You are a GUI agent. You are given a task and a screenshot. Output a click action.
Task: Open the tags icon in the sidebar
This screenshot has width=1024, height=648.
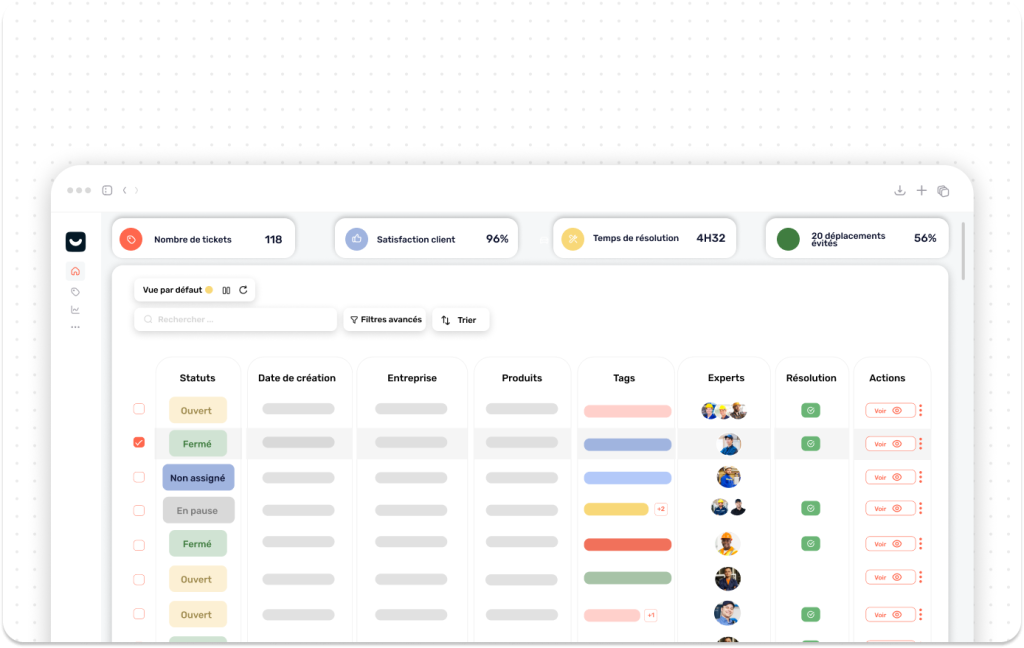point(75,292)
